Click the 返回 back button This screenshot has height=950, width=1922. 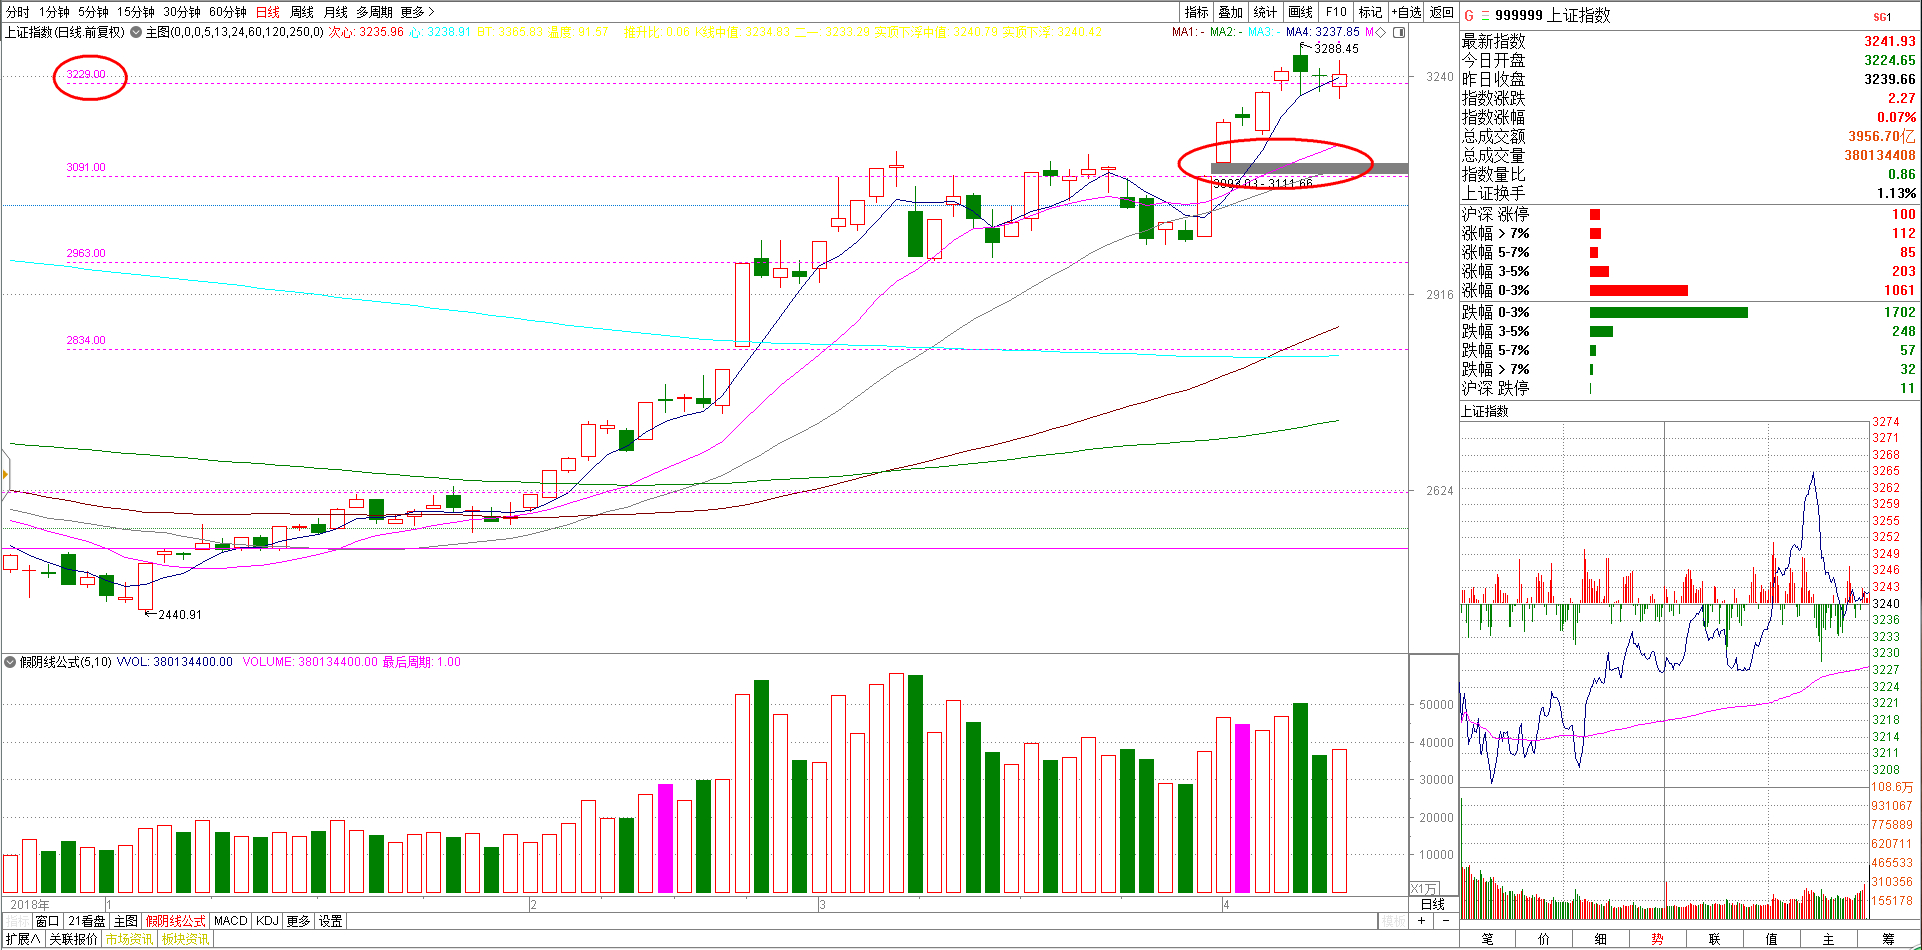coord(1441,12)
